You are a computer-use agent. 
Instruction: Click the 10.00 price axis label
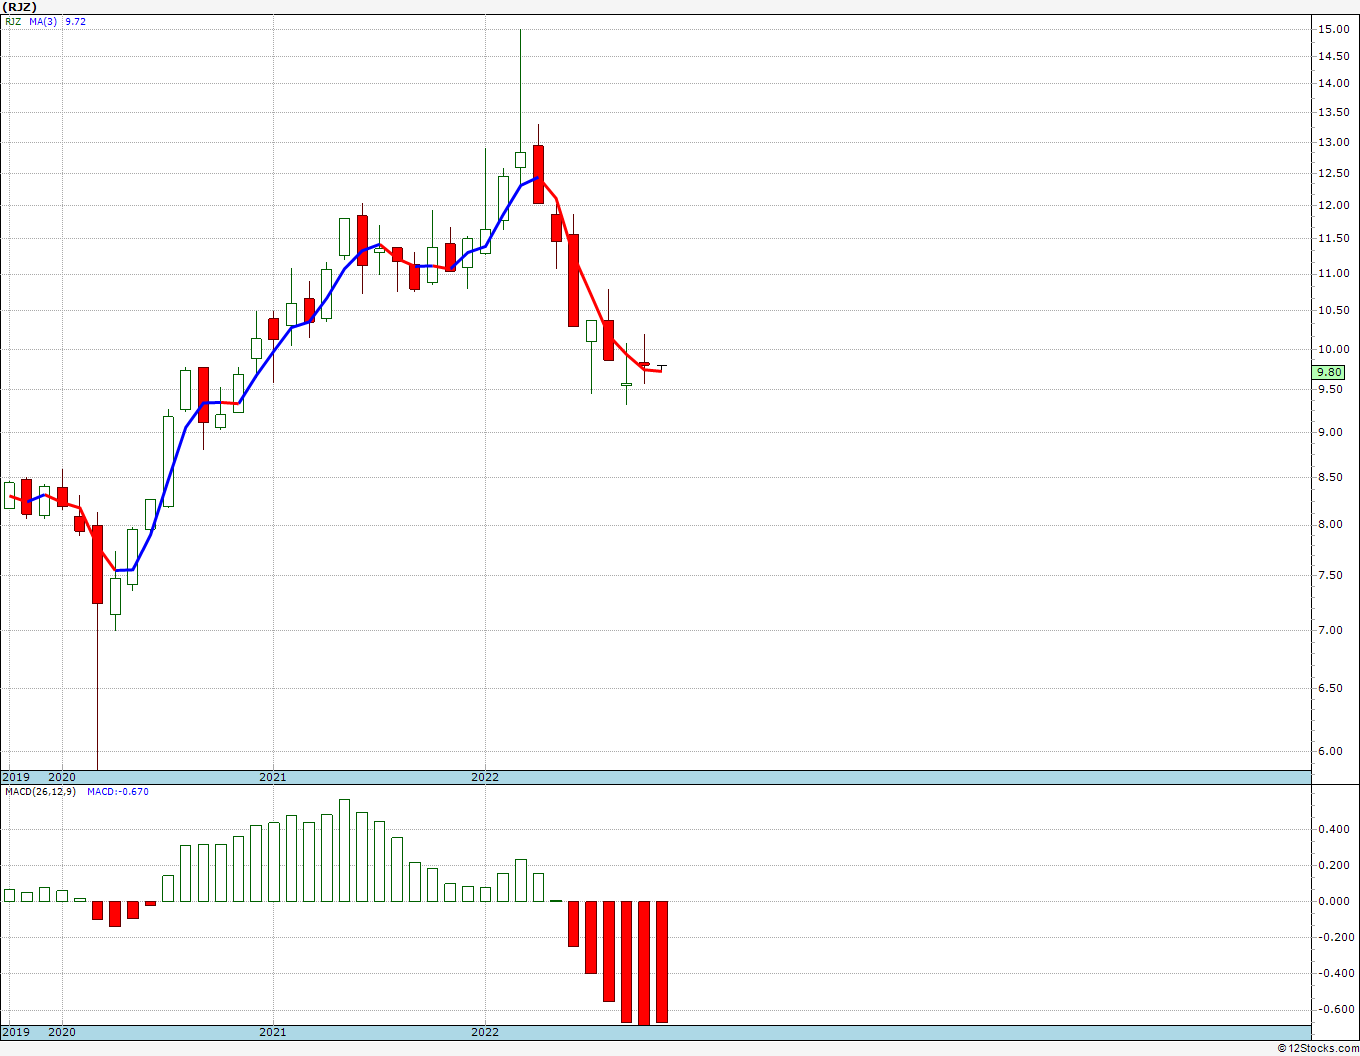click(1332, 349)
